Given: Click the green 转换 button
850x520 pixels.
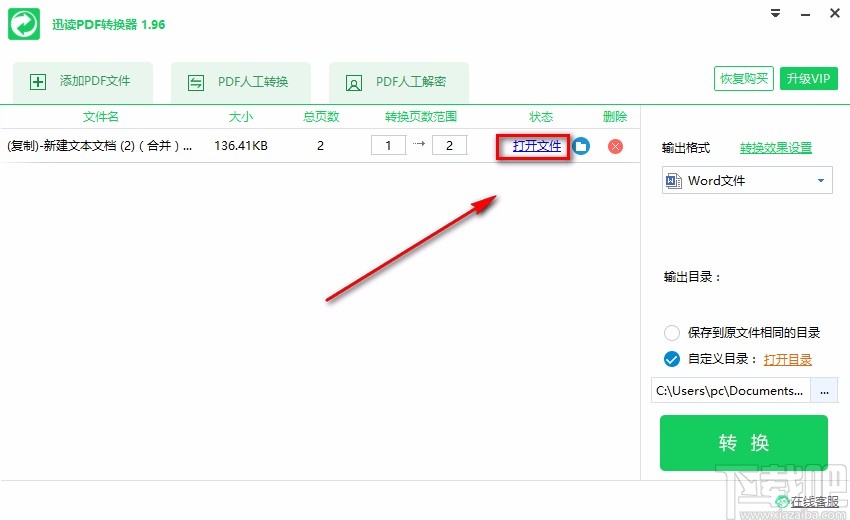Looking at the screenshot, I should click(x=744, y=442).
